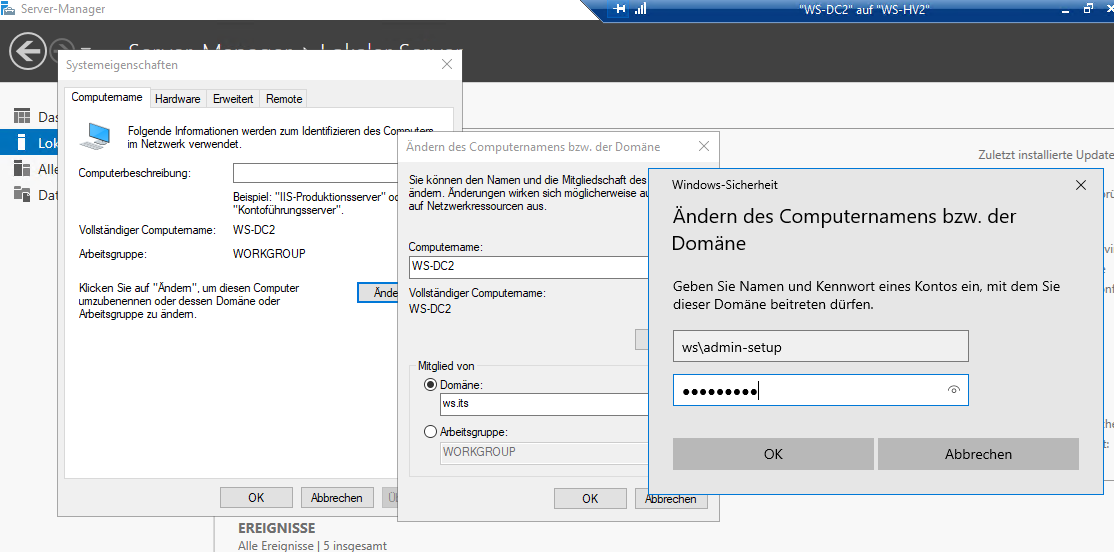
Task: Switch to the Hardware tab
Action: click(178, 99)
